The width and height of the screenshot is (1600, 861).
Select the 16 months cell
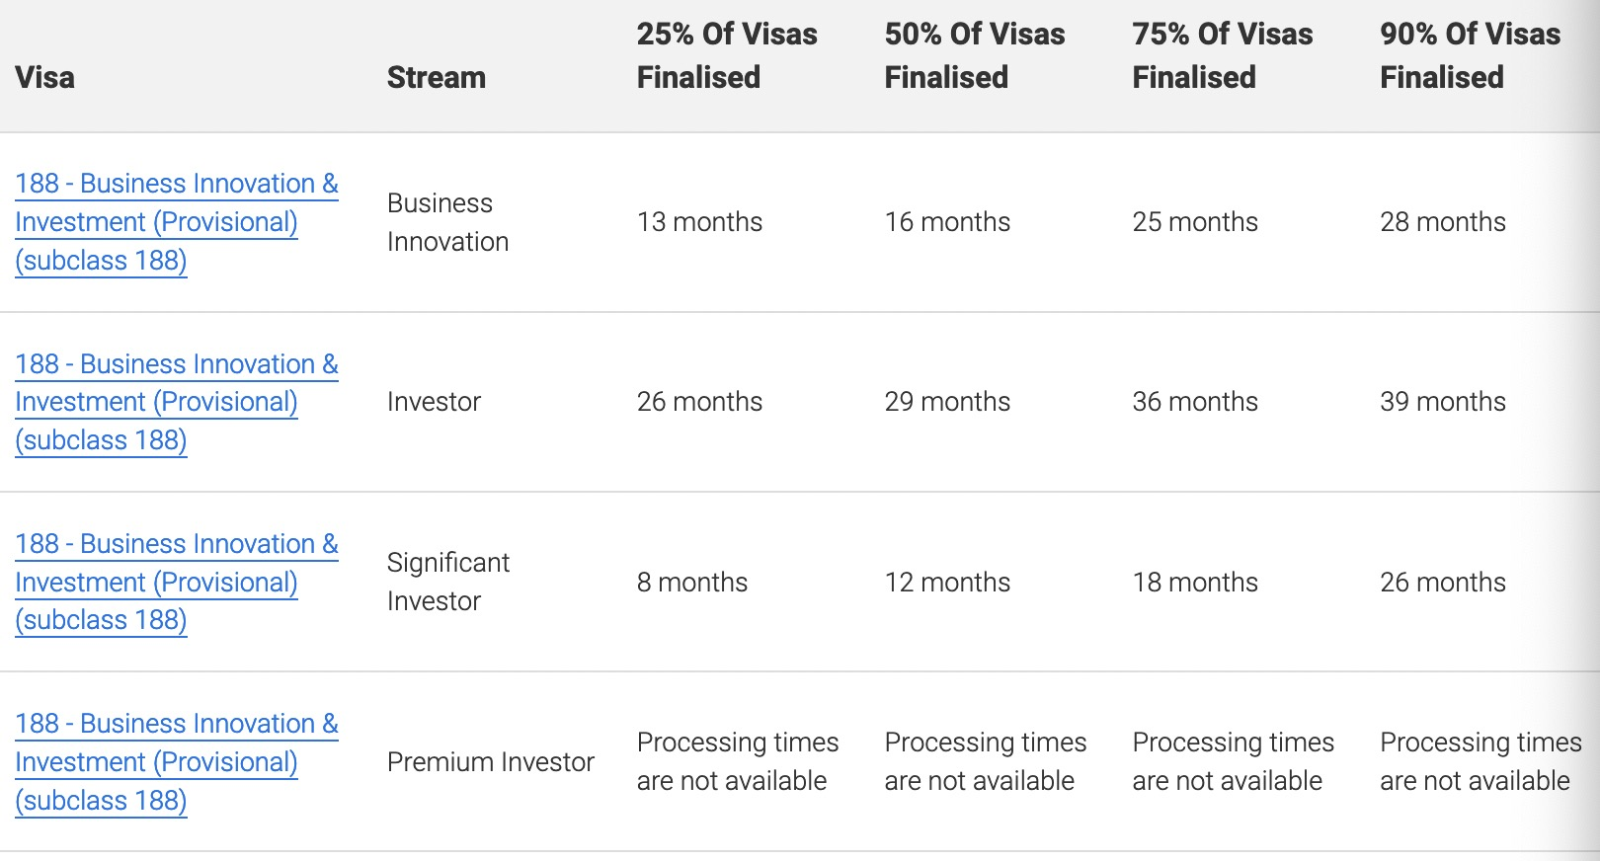[x=947, y=222]
